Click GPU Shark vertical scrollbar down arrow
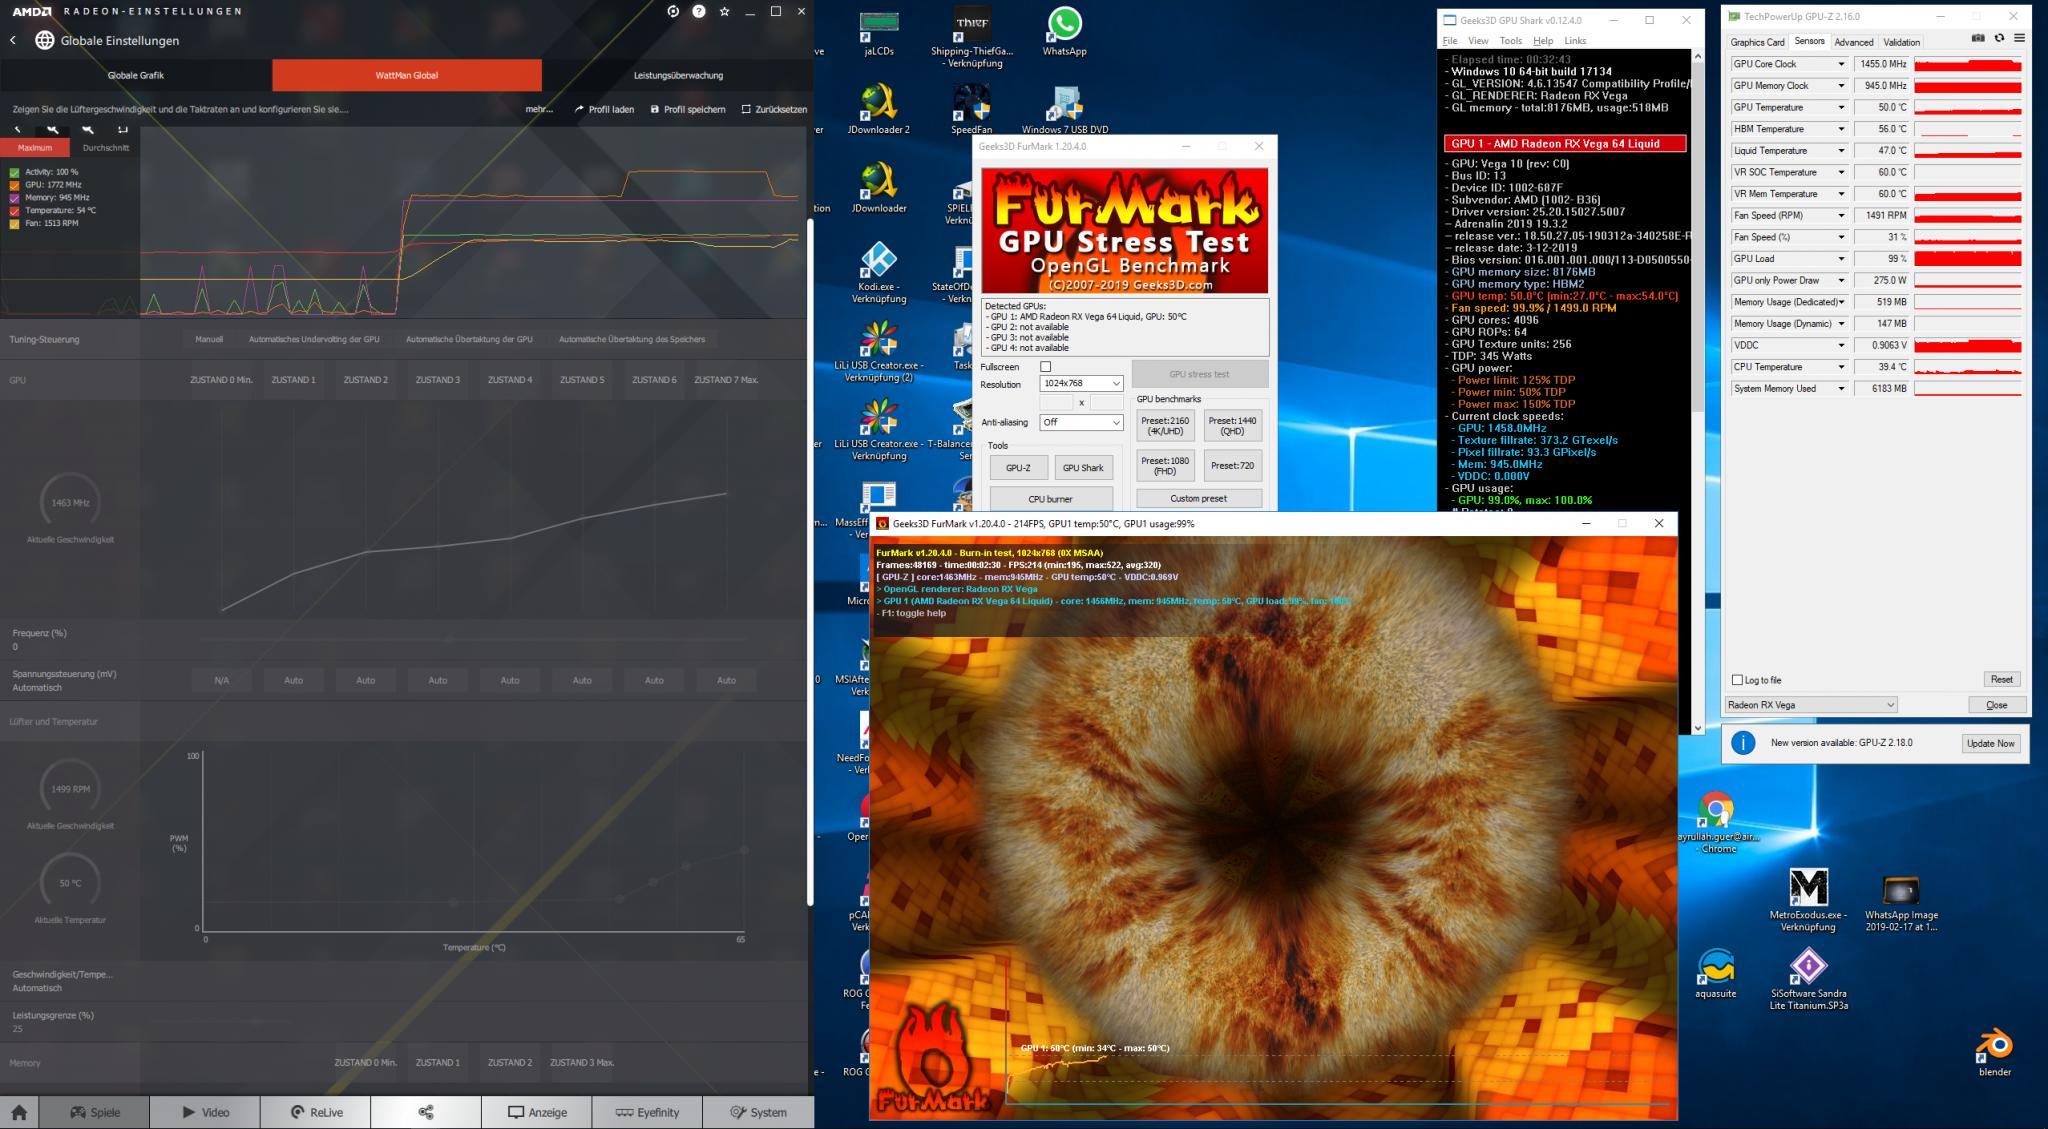This screenshot has width=2048, height=1129. coord(1697,727)
